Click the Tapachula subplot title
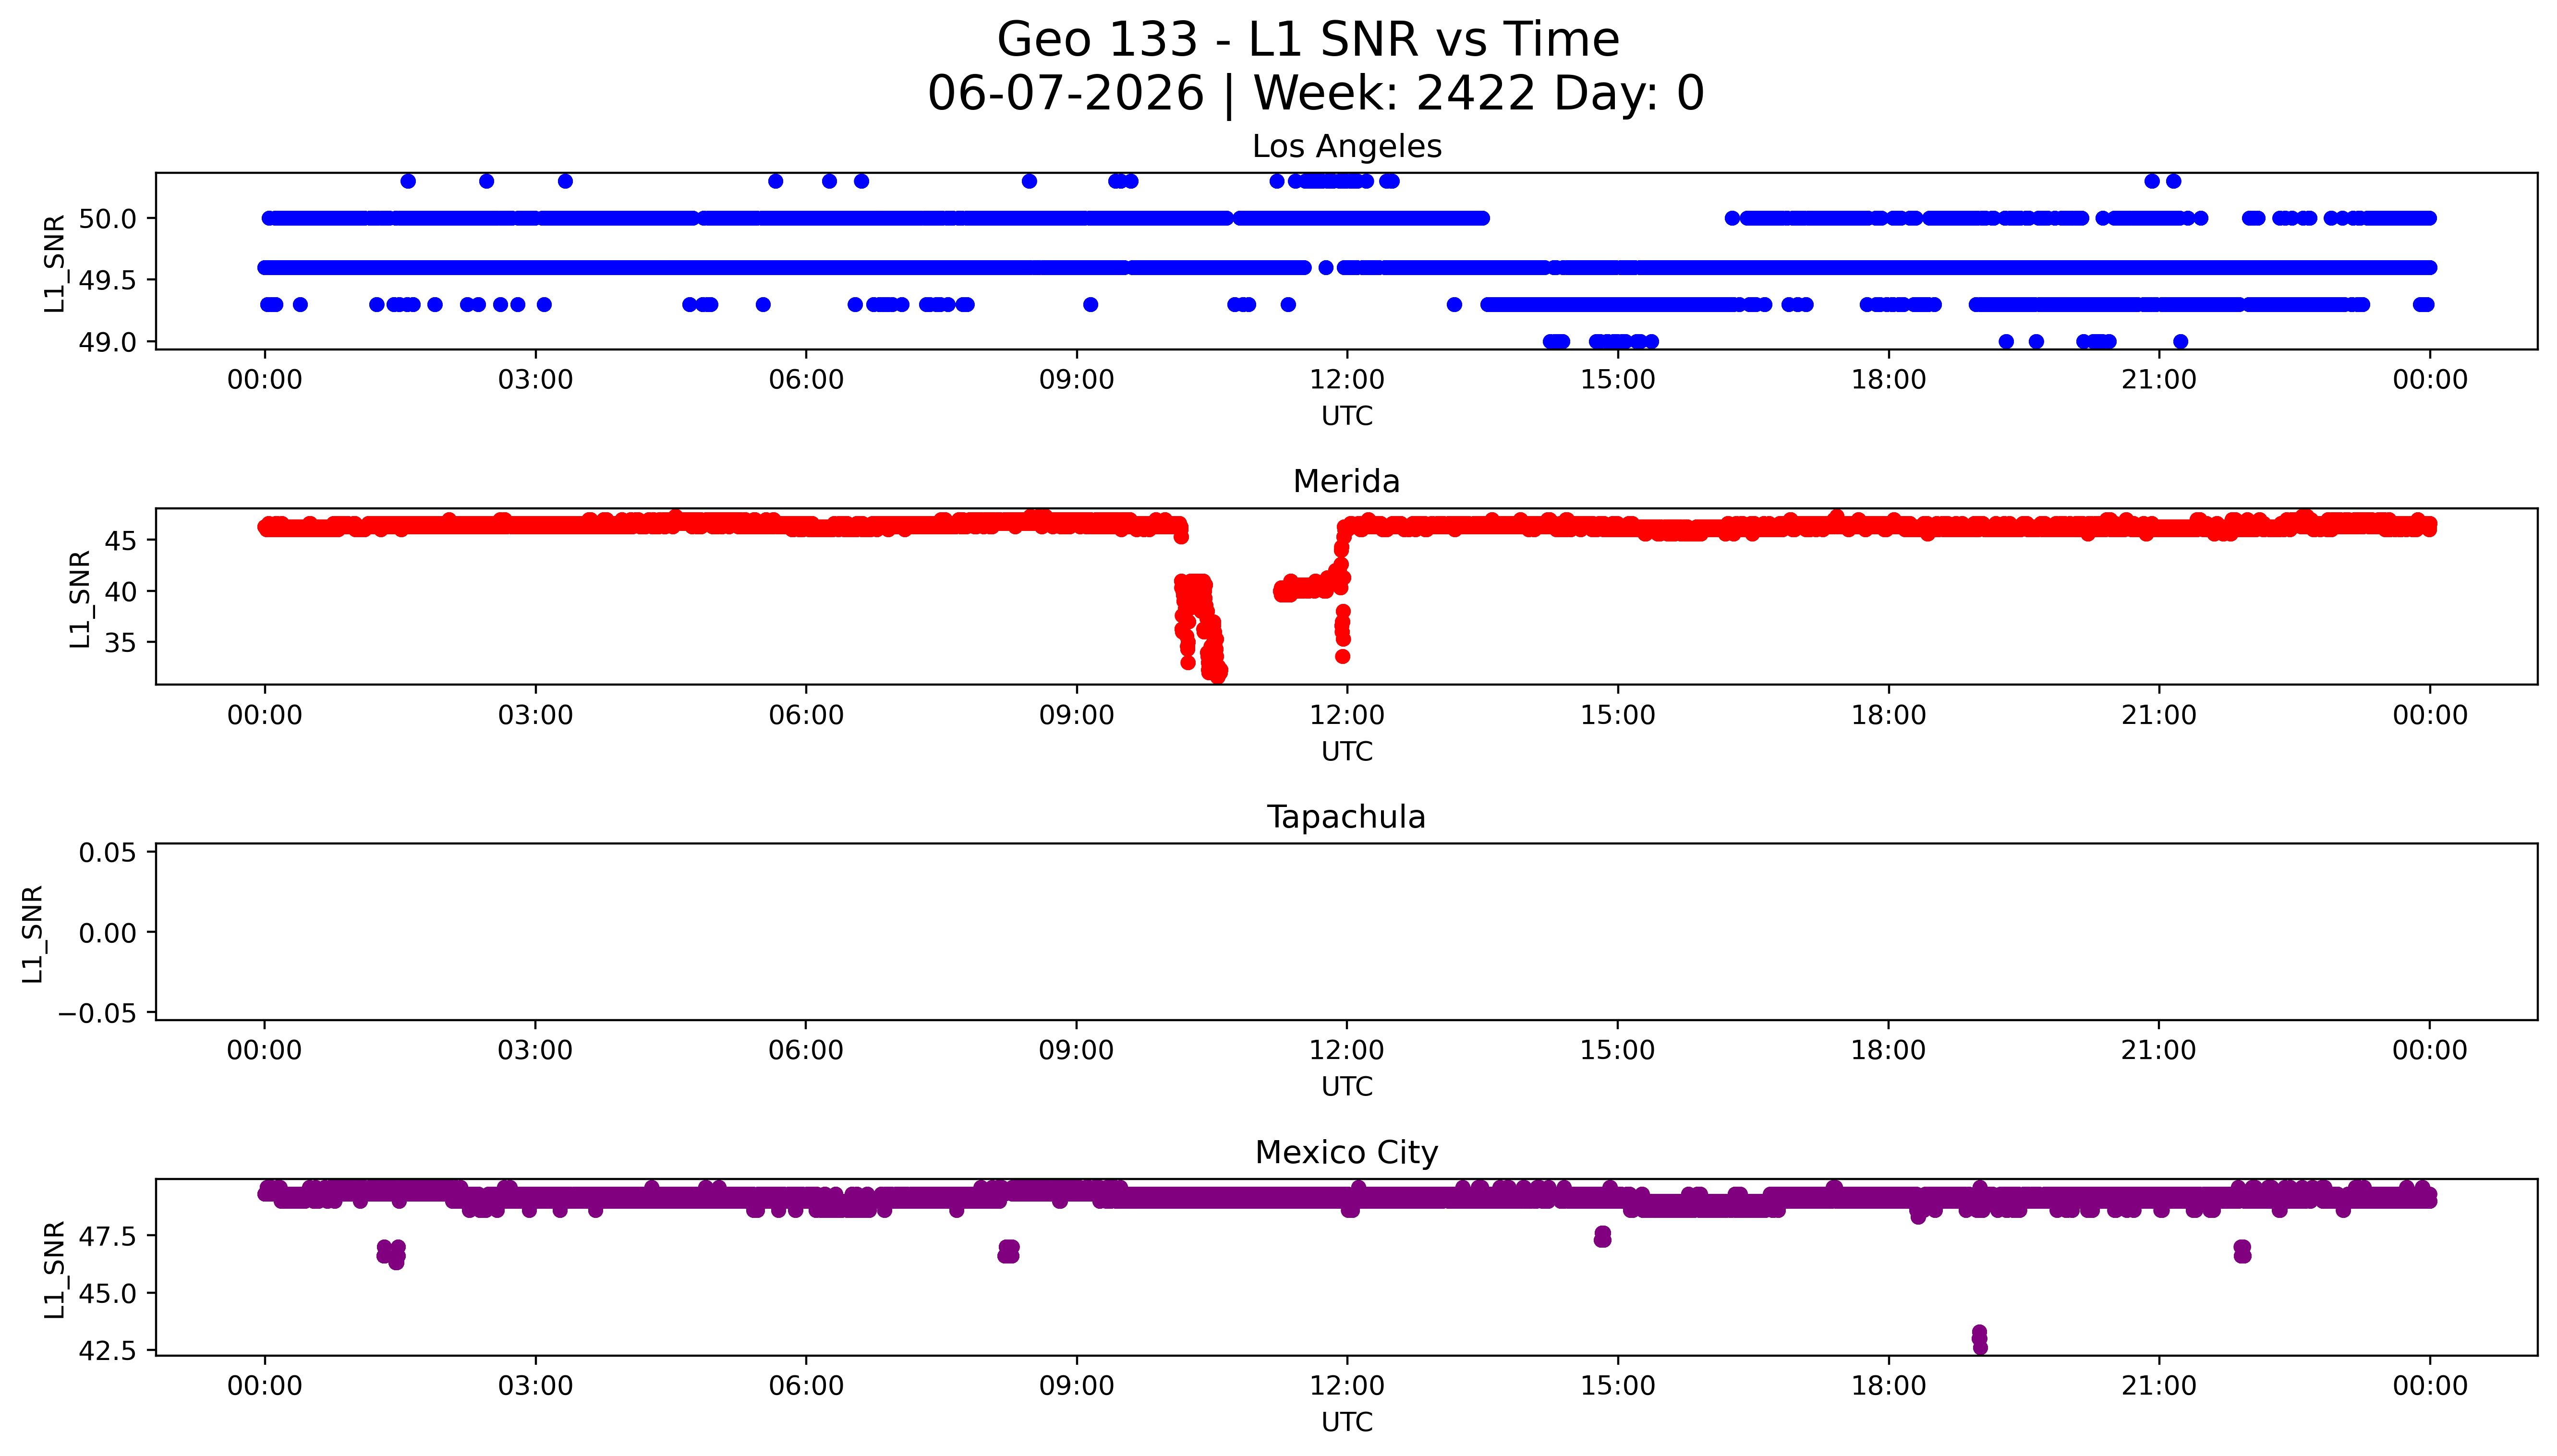 pos(1346,817)
